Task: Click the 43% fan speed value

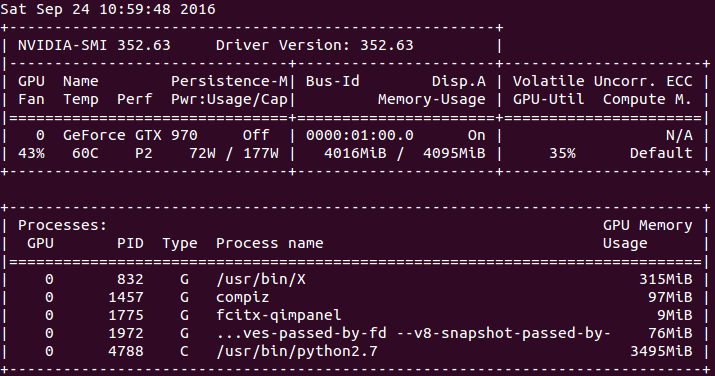Action: (x=31, y=153)
